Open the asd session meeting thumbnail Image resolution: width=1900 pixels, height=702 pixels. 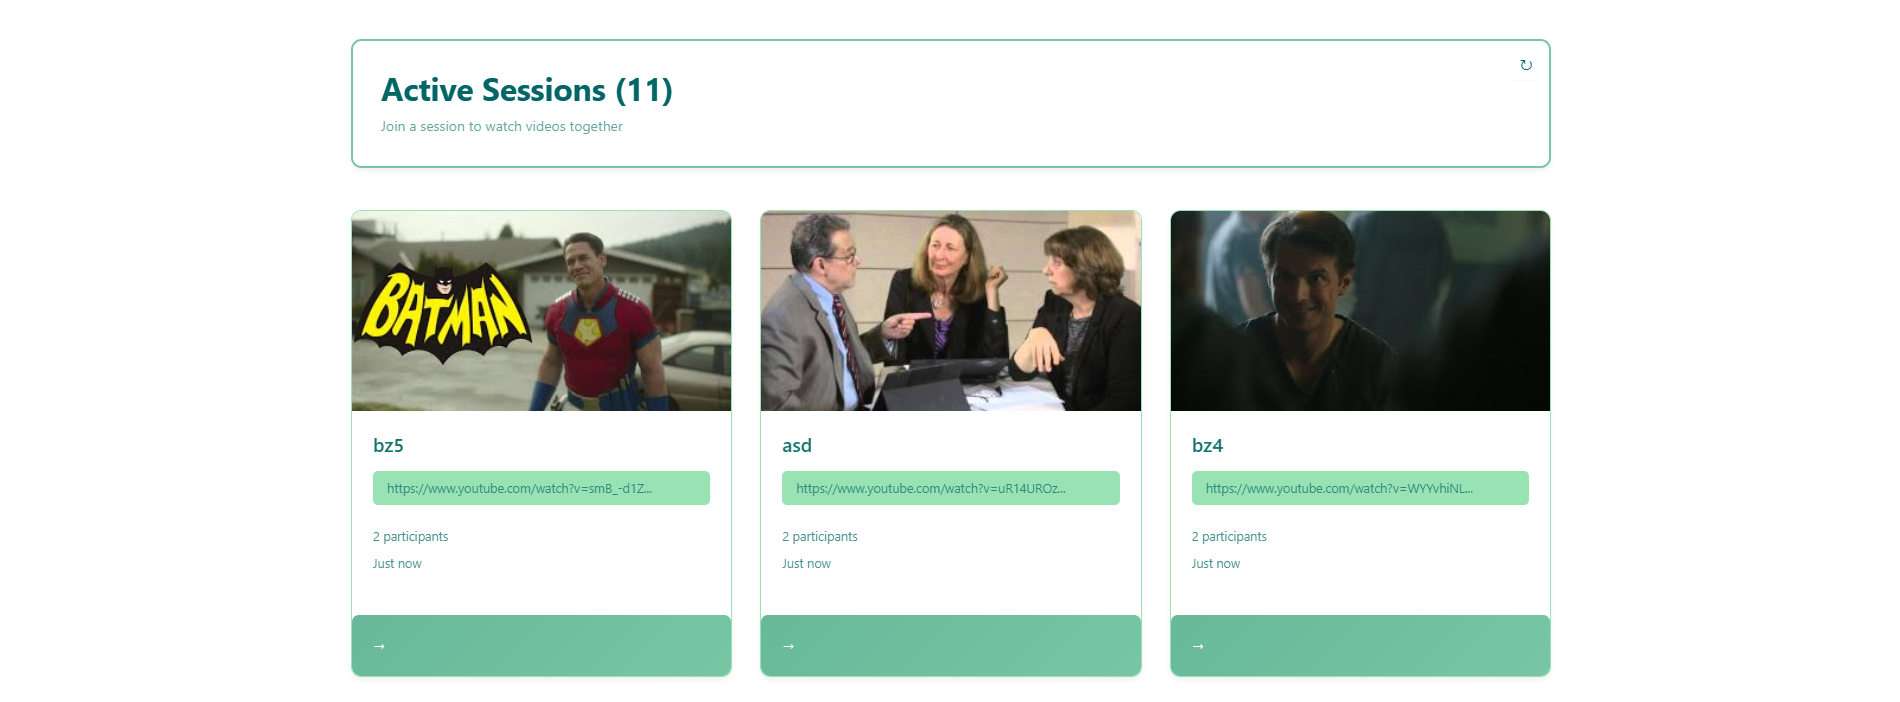[951, 311]
